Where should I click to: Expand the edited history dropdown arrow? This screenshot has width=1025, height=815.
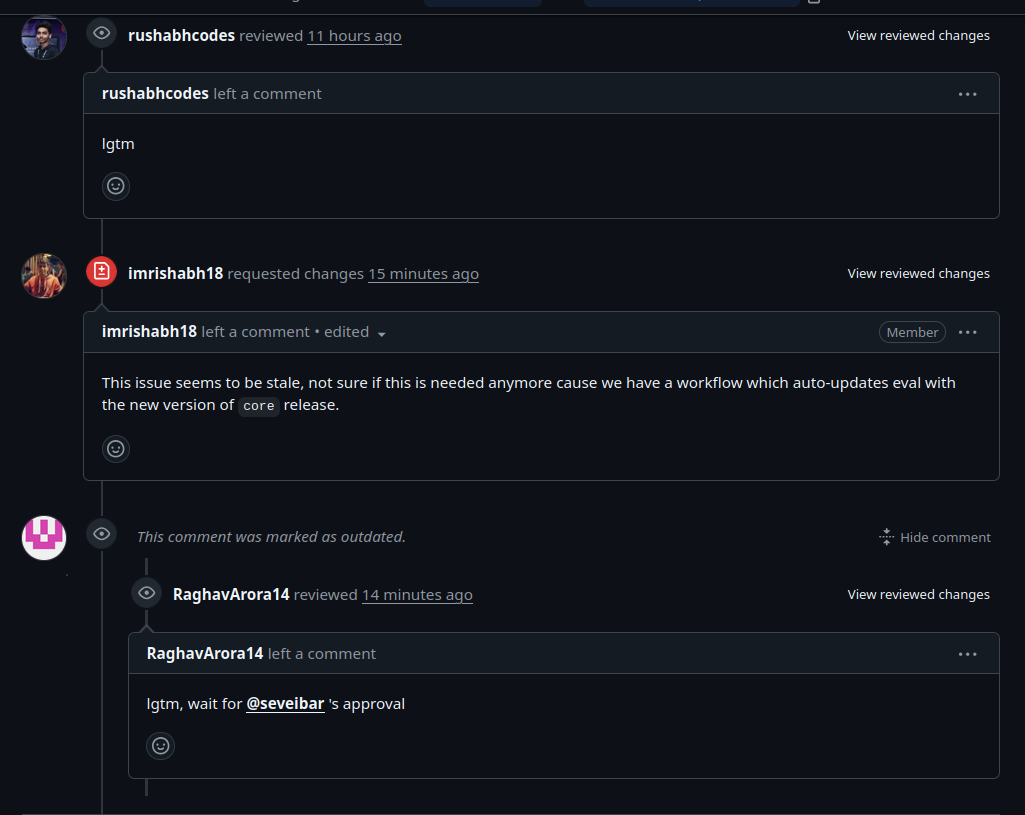pyautogui.click(x=382, y=334)
